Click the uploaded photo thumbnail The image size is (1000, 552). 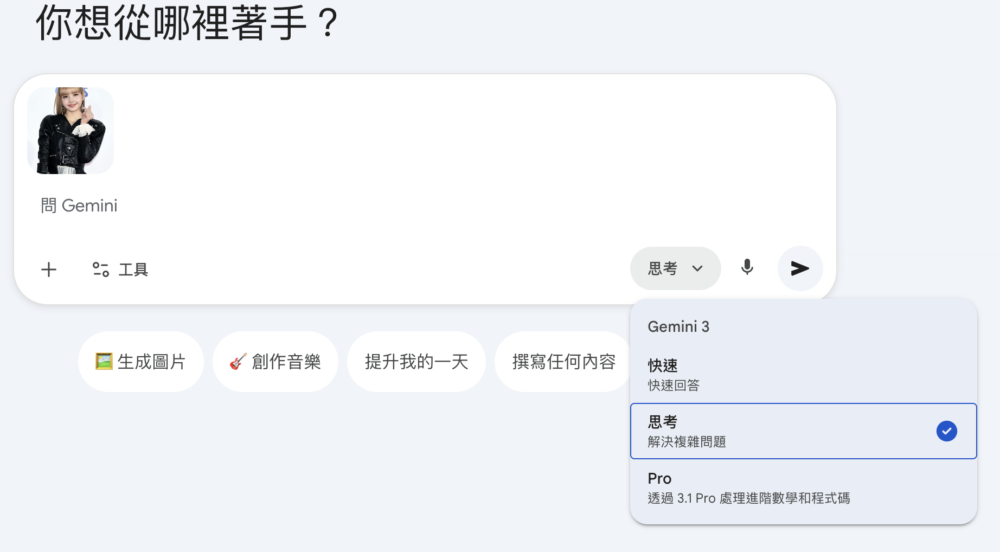coord(71,131)
